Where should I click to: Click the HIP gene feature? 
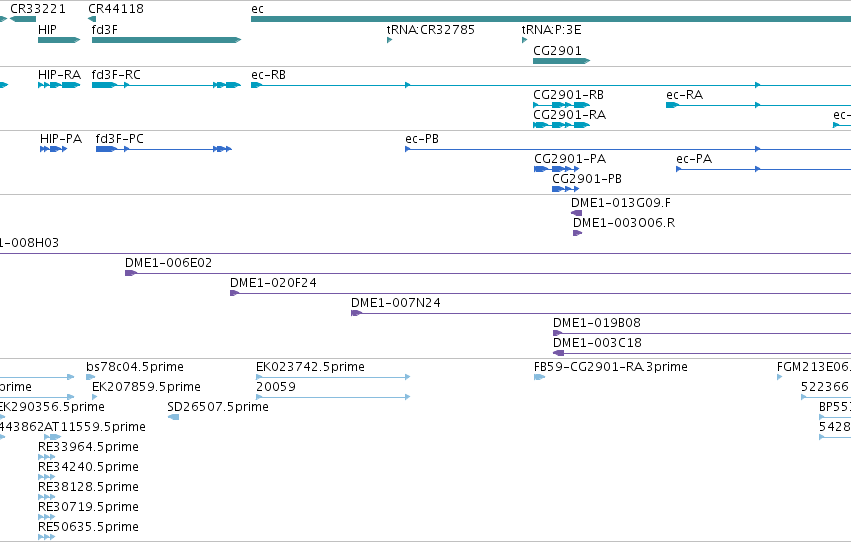59,40
